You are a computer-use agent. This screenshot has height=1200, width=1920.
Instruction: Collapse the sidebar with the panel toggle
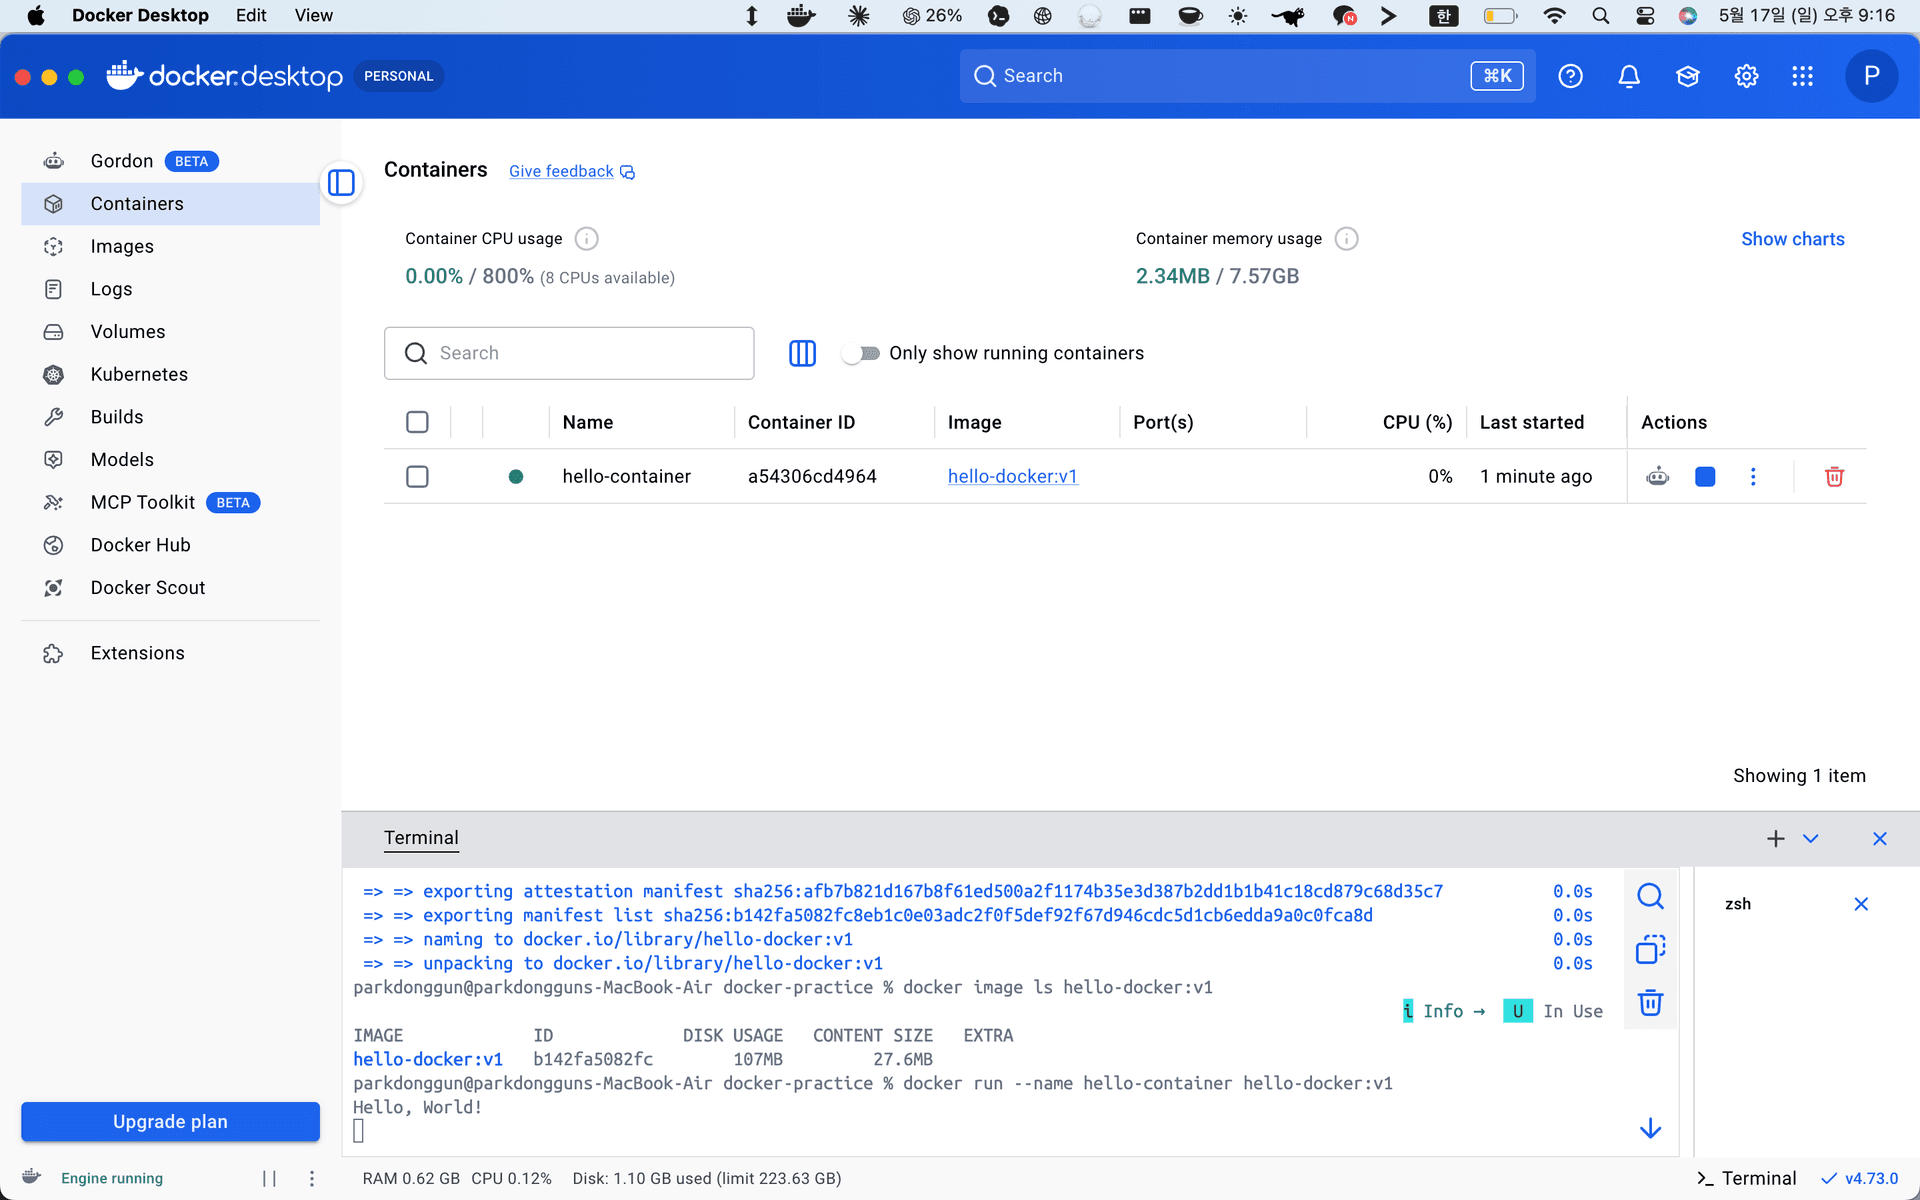(x=341, y=183)
